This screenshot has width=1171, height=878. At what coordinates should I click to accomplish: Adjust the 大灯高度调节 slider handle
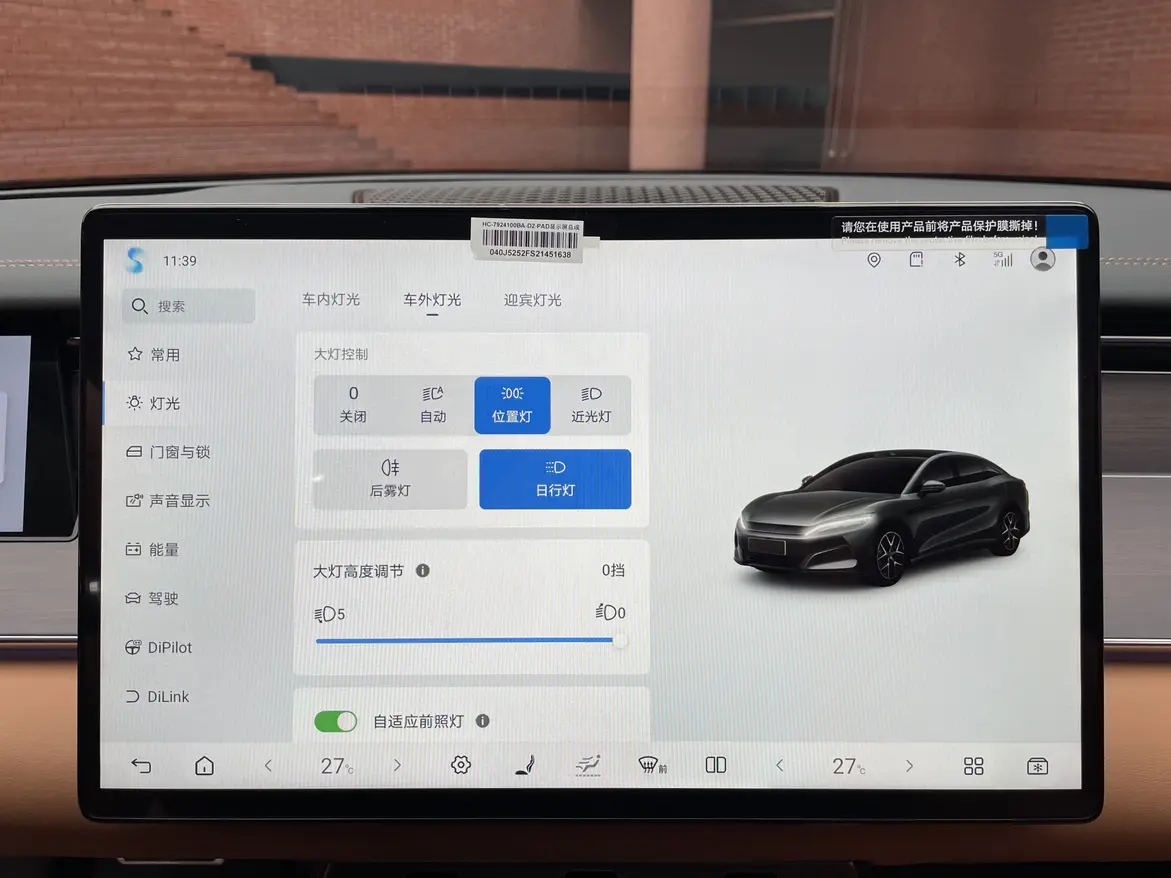click(620, 640)
